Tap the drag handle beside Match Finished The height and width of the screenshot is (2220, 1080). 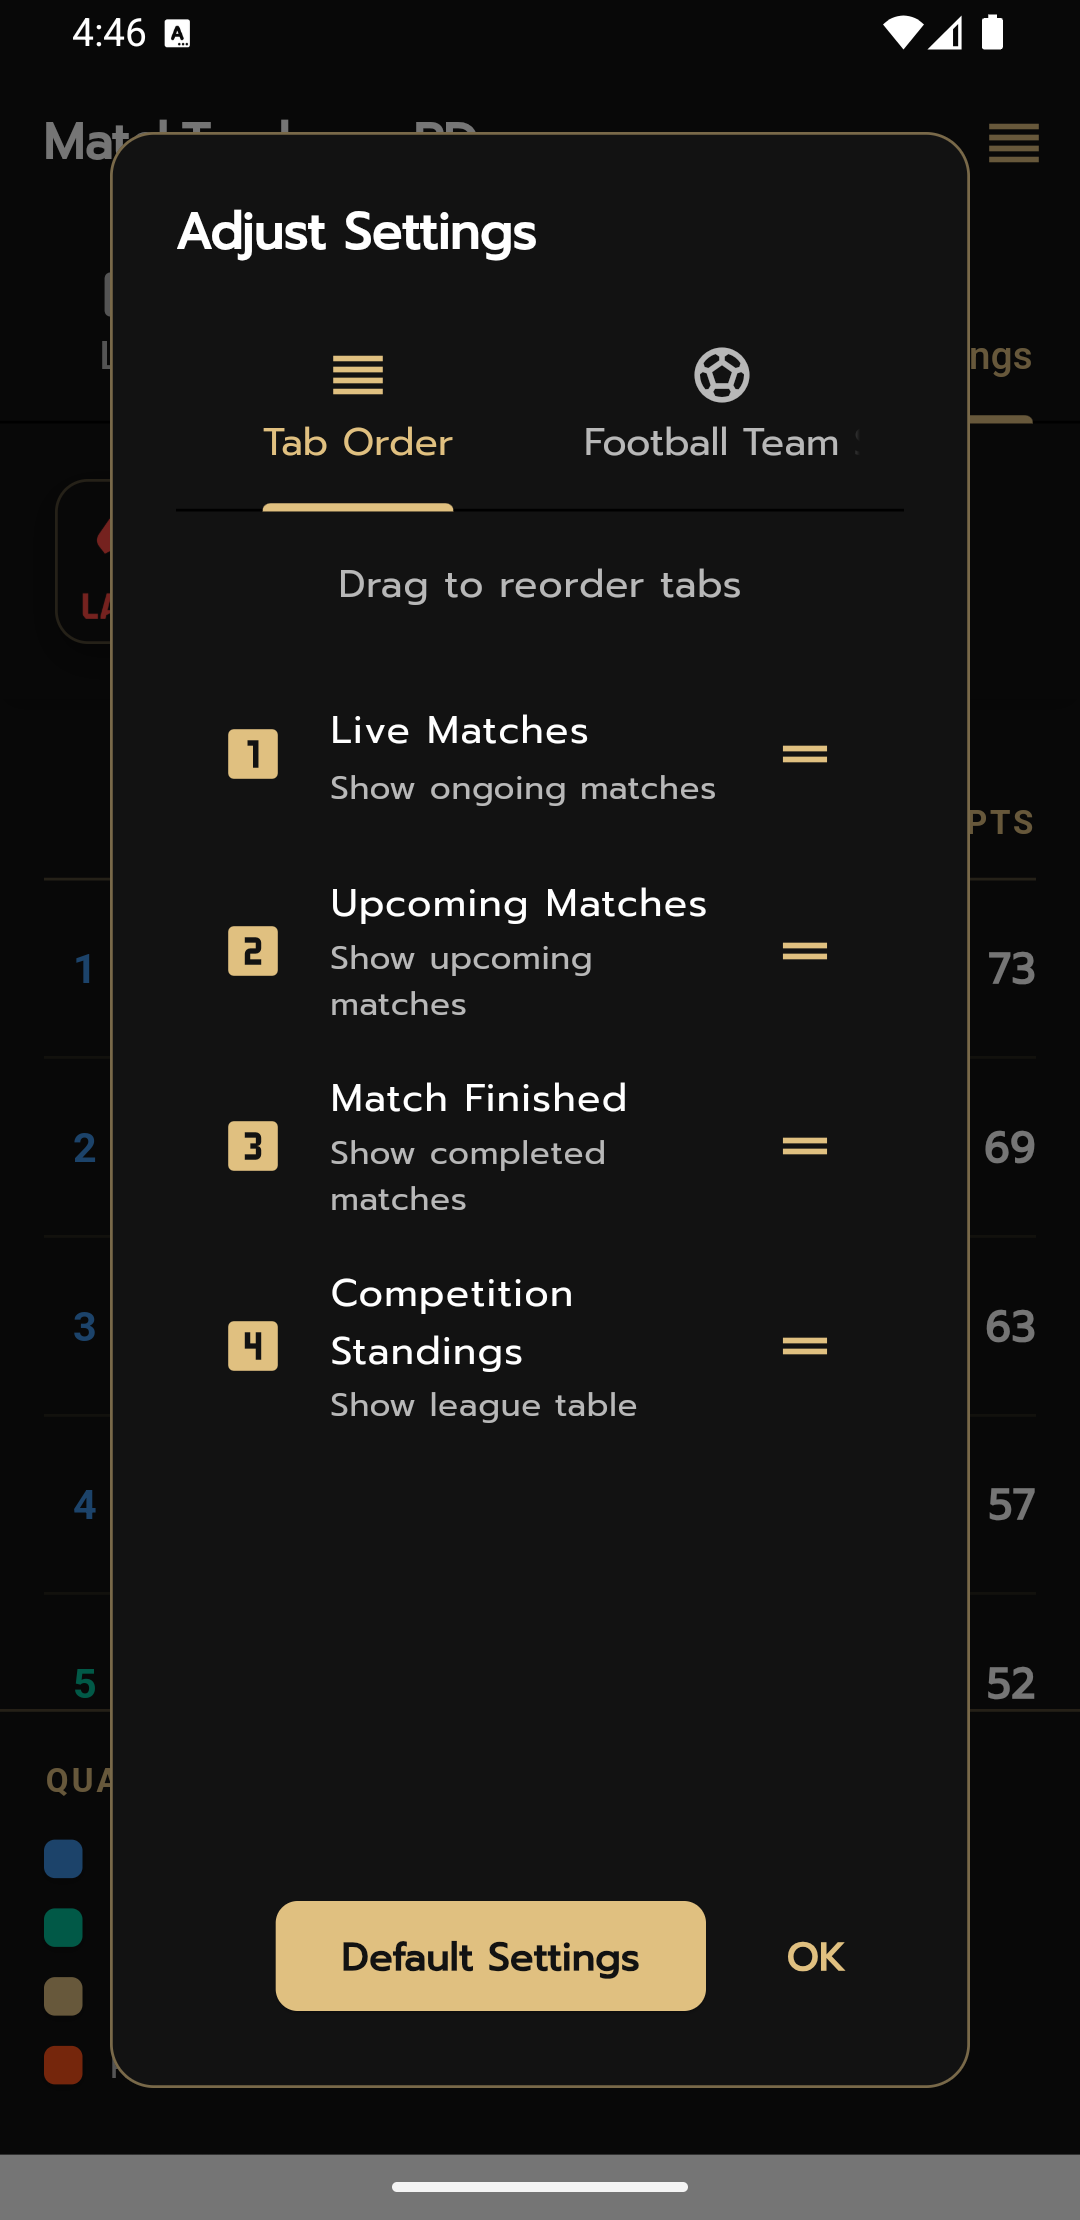(804, 1146)
